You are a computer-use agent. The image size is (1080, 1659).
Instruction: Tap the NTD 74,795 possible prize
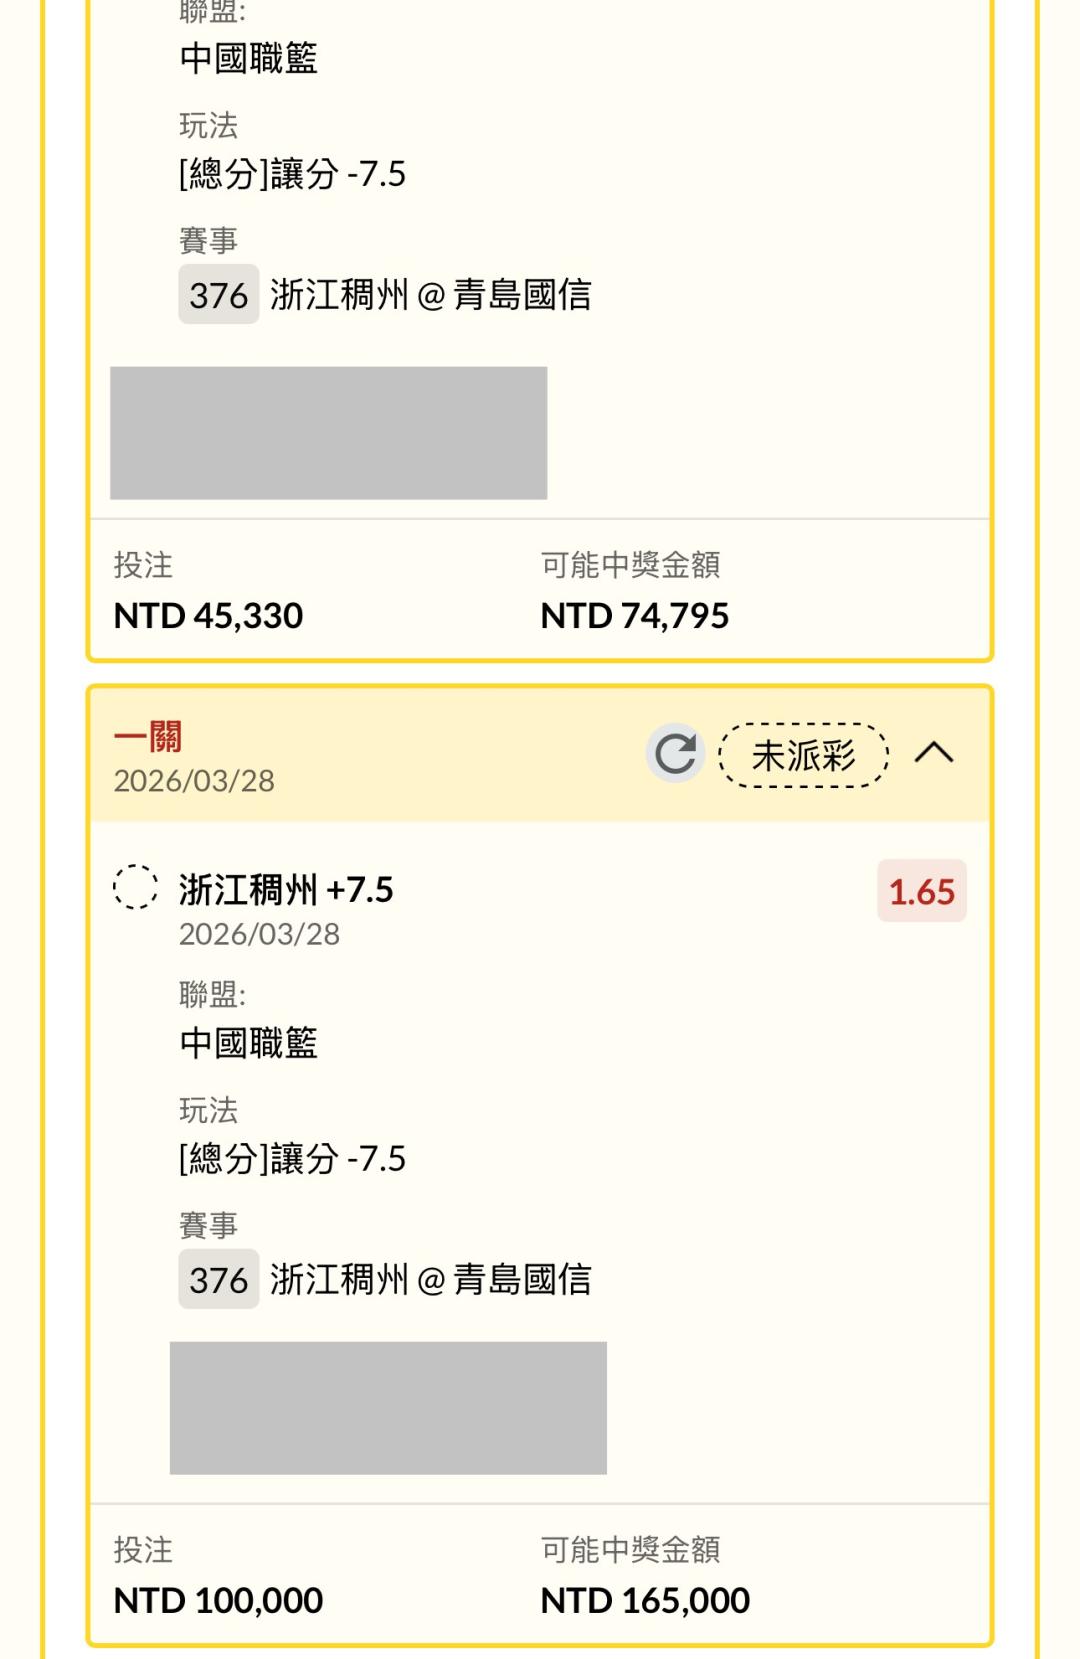click(634, 616)
